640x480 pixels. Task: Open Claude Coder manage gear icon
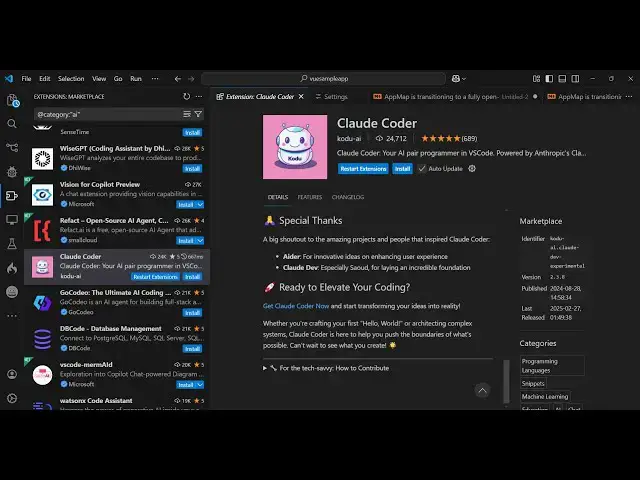(472, 169)
